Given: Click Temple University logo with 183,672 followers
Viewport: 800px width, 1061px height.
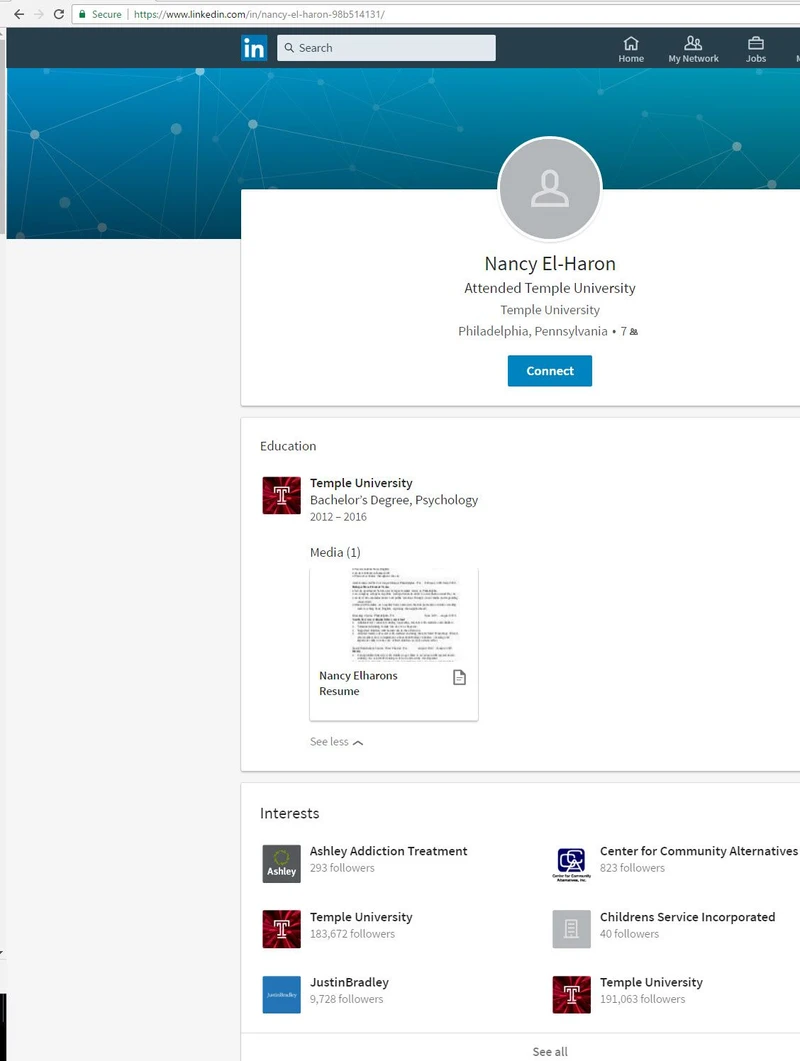Looking at the screenshot, I should (x=282, y=929).
